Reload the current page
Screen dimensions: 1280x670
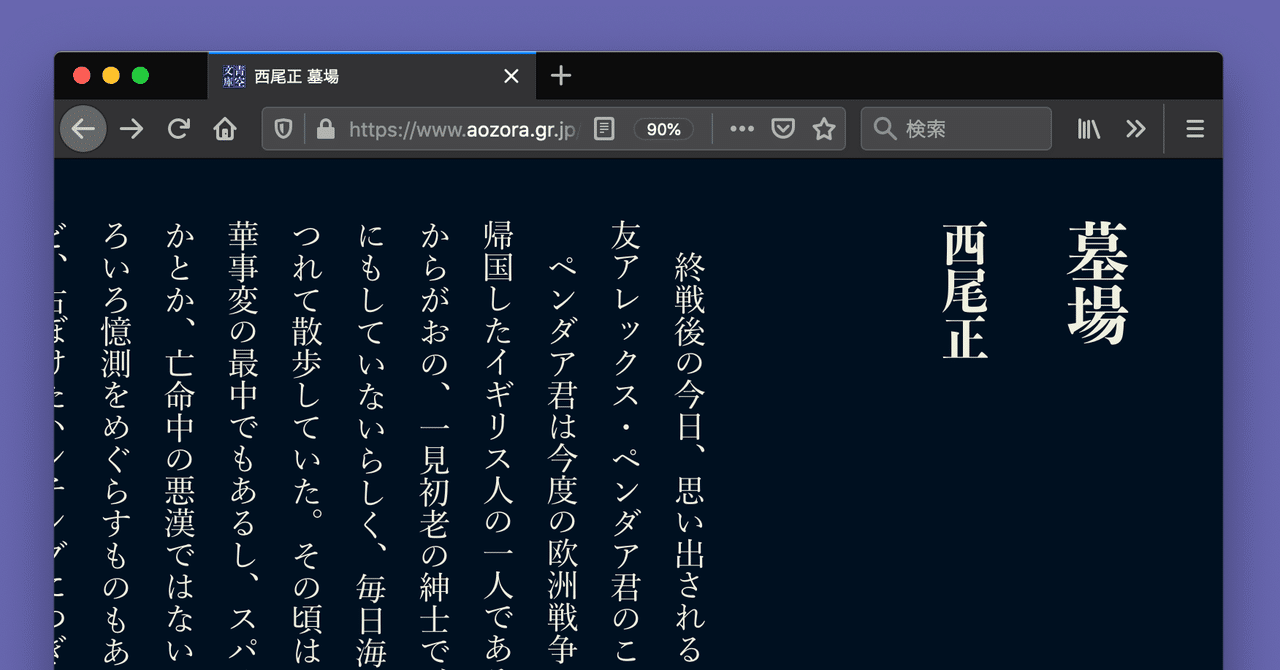[178, 129]
